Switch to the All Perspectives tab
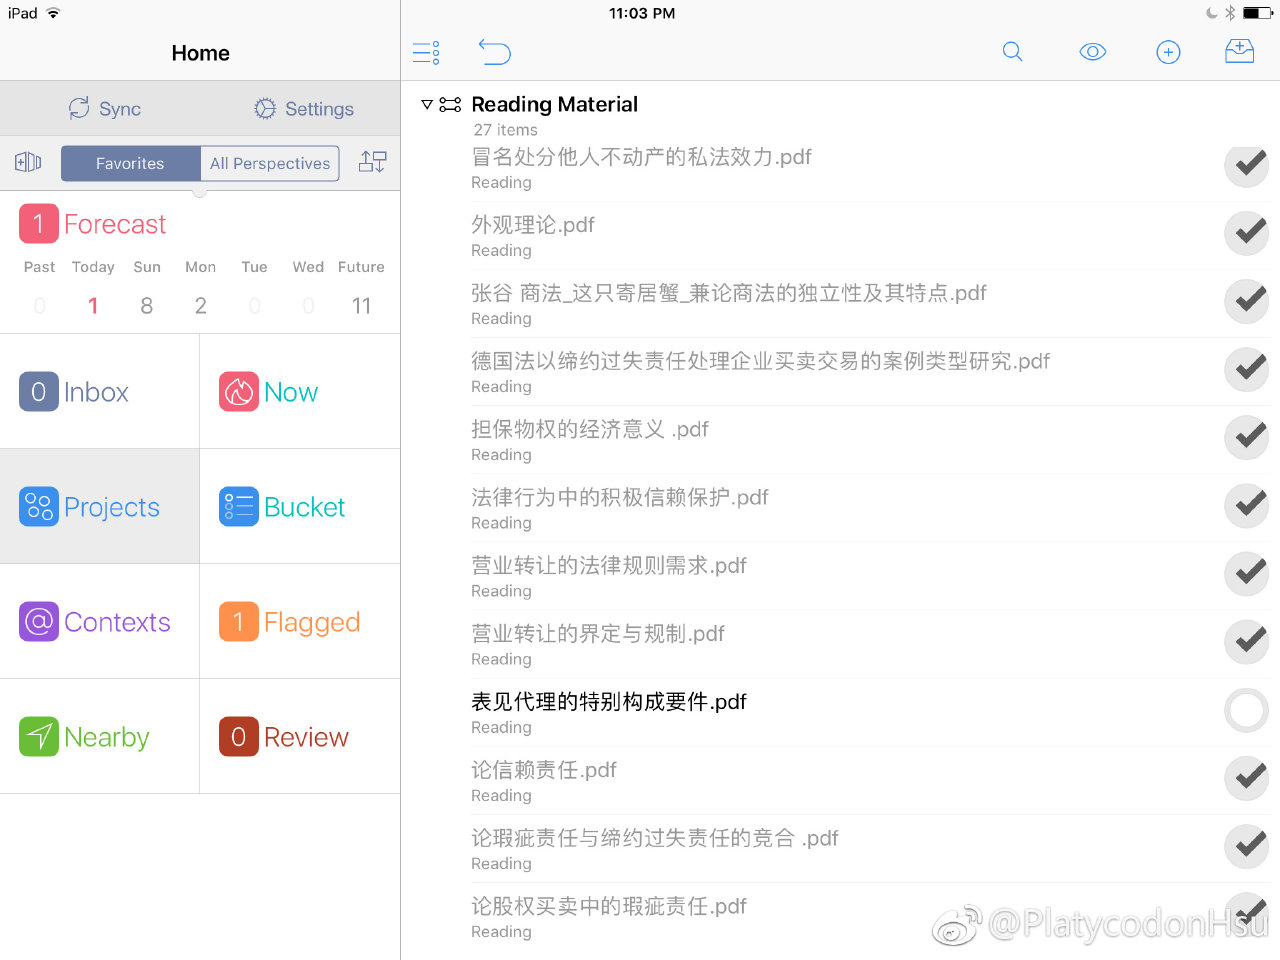Viewport: 1280px width, 960px height. coord(269,163)
